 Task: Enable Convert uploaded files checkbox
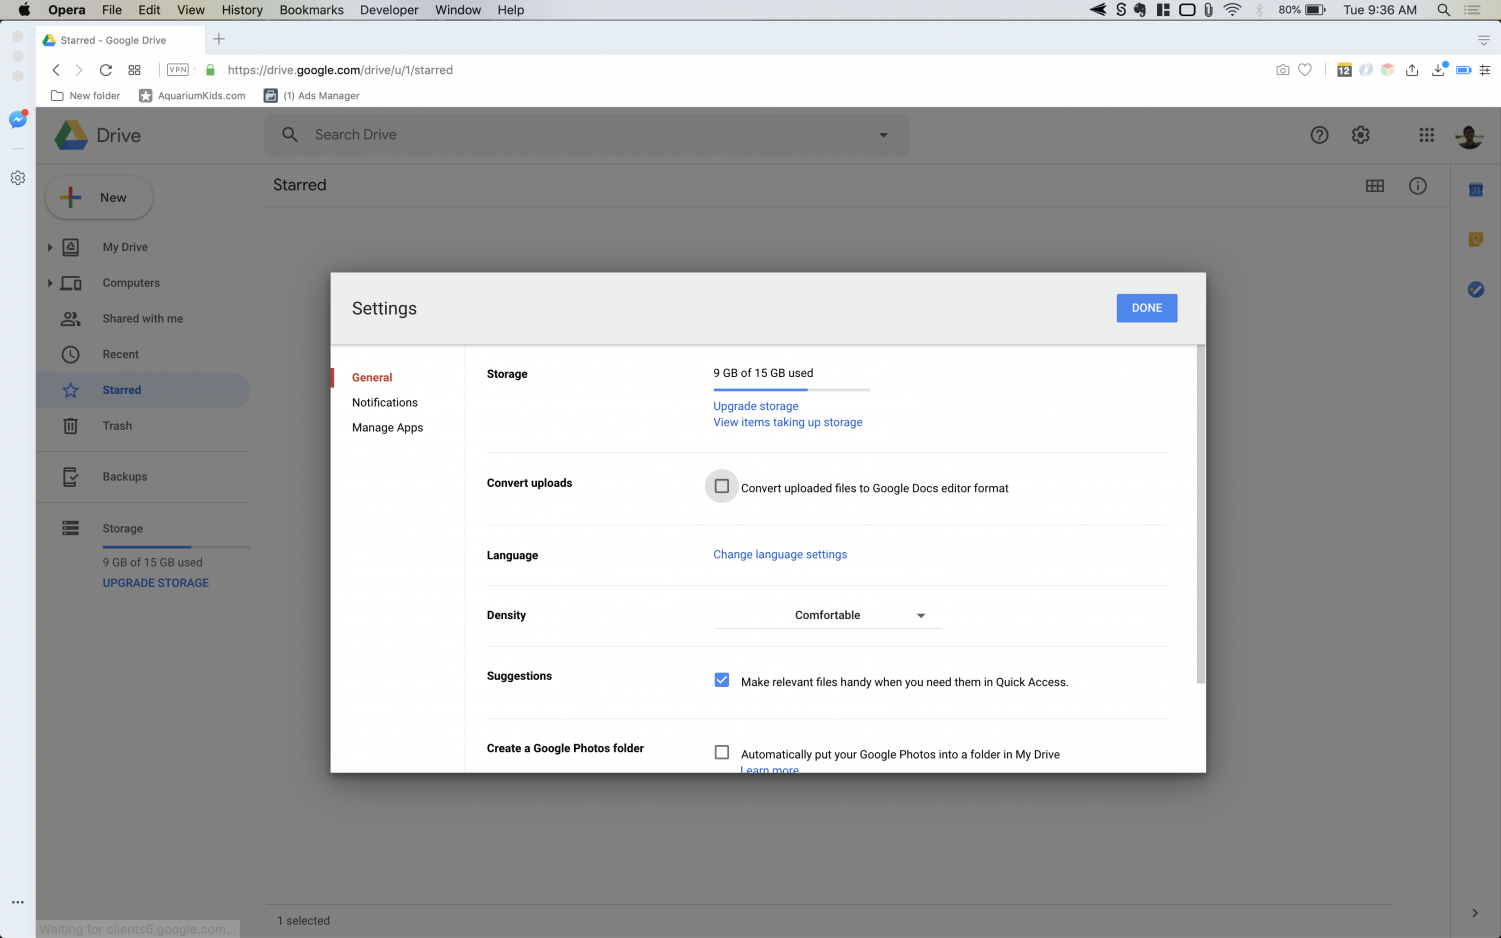pos(722,487)
